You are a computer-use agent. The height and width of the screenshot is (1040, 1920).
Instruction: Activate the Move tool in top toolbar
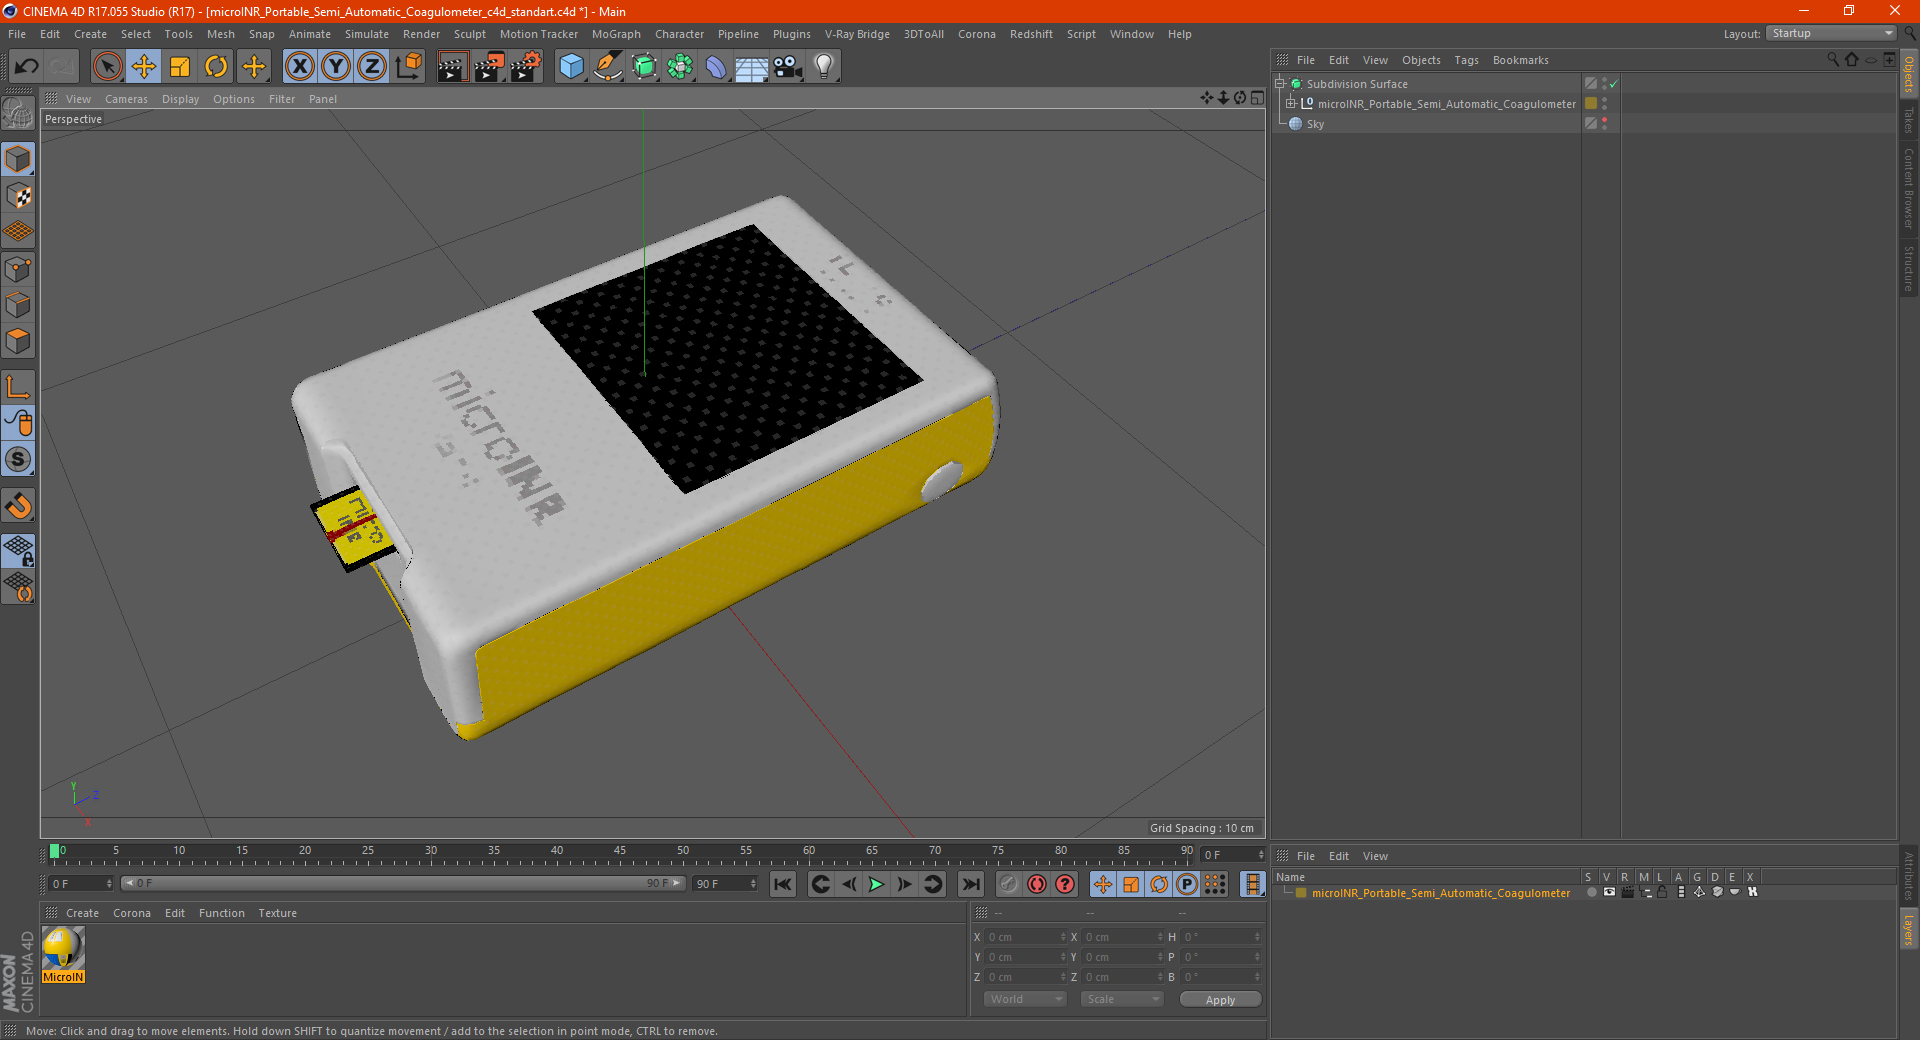tap(144, 67)
